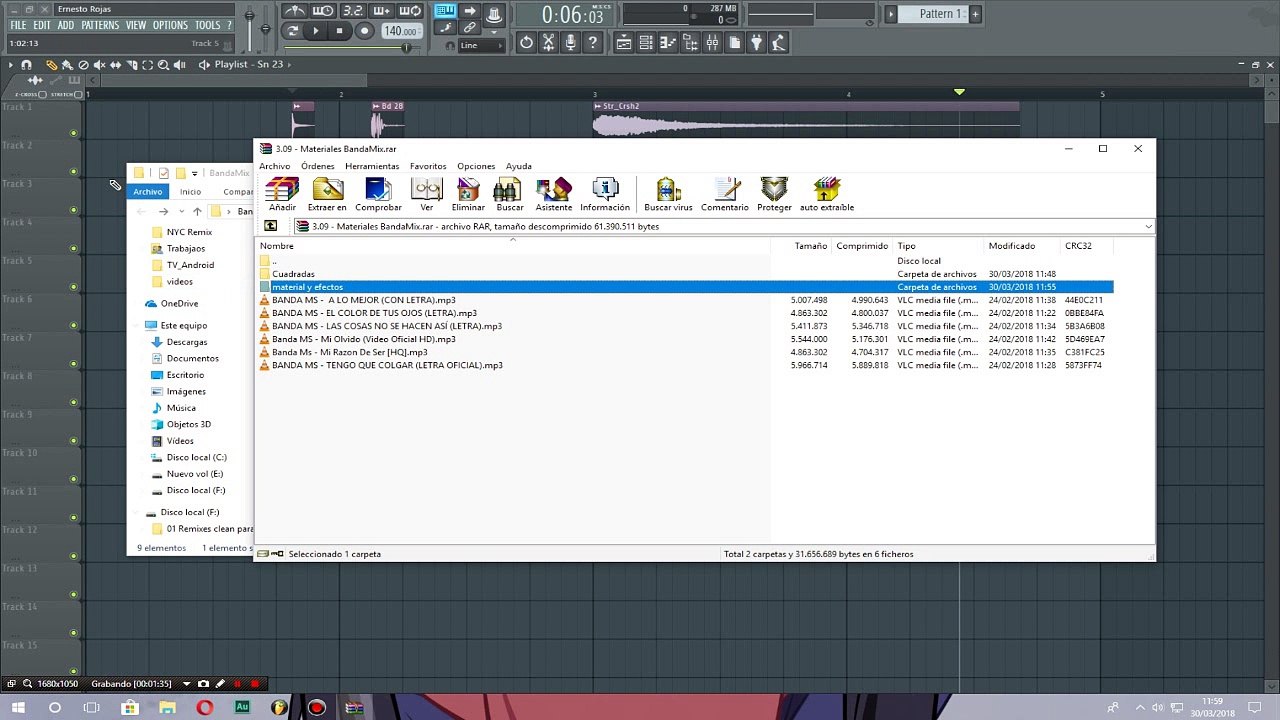Screen dimensions: 1280x720
Task: Toggle the Track 5 mute switch
Action: coord(73,287)
